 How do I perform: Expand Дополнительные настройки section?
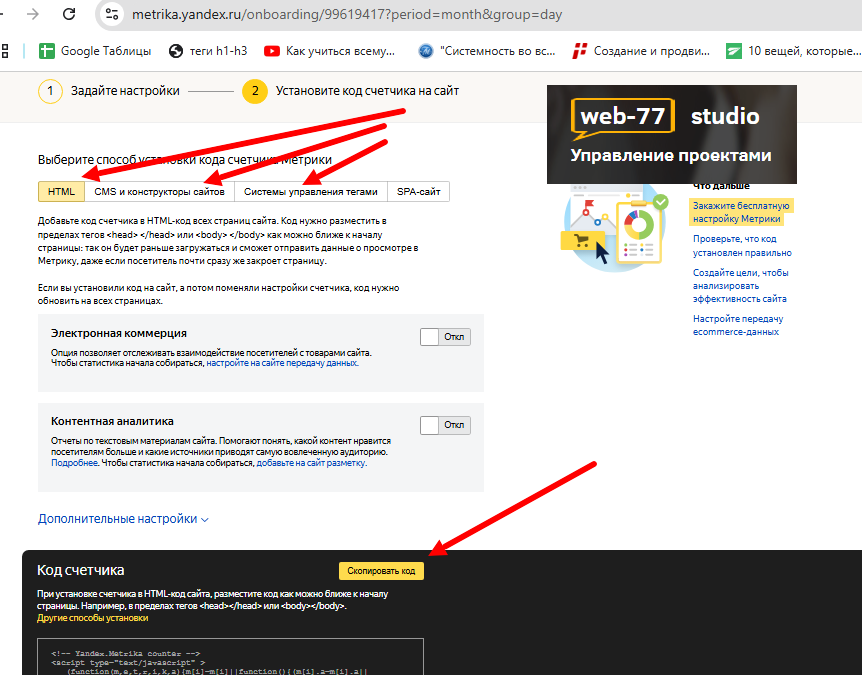123,519
